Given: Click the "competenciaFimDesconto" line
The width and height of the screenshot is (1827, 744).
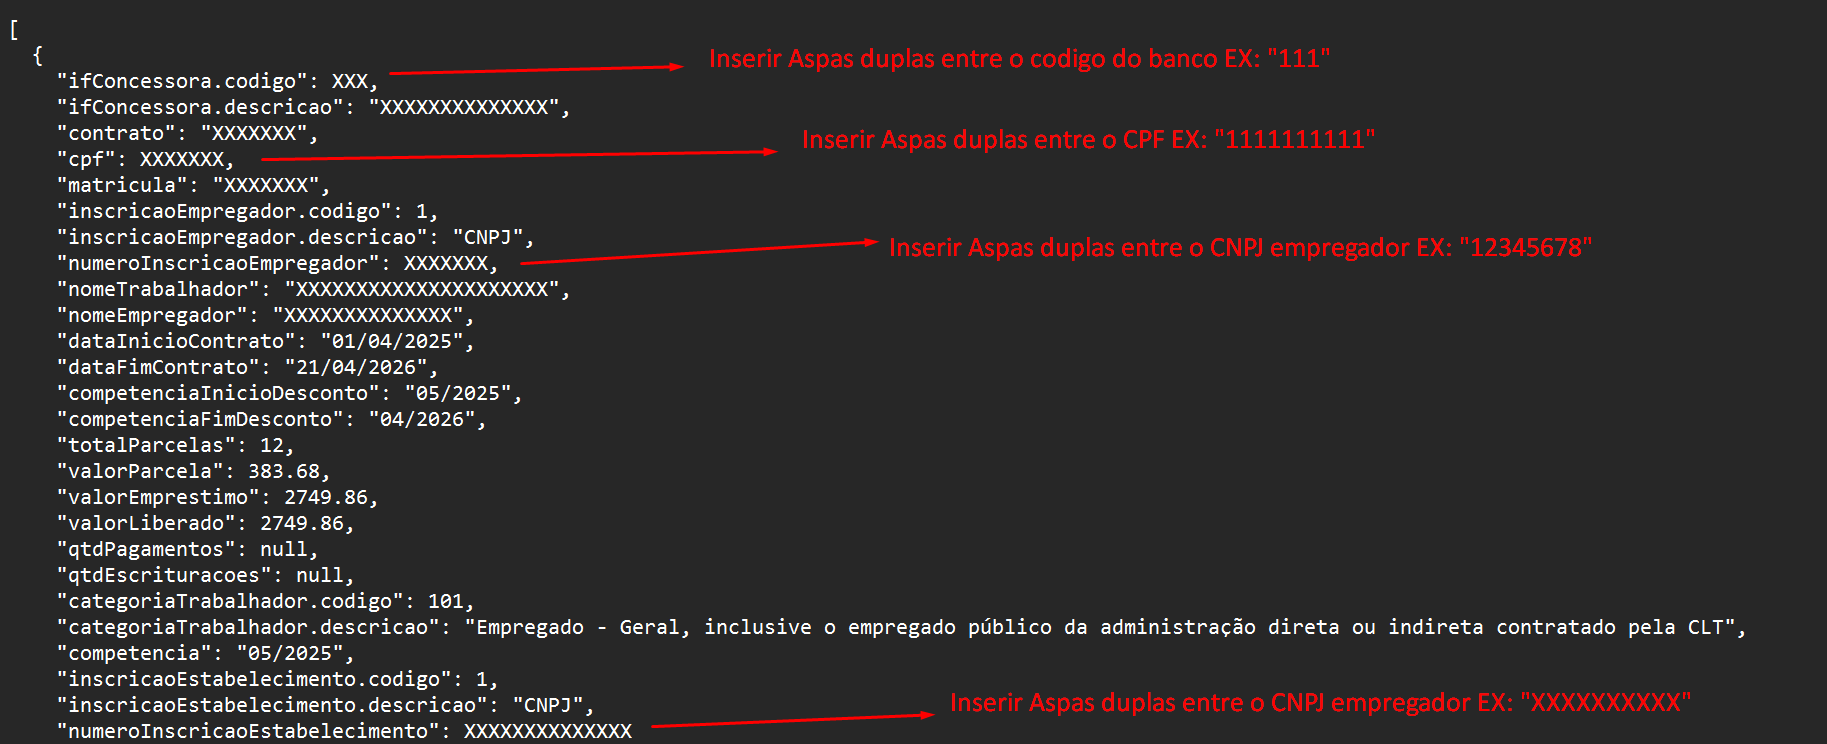Looking at the screenshot, I should click(x=271, y=419).
